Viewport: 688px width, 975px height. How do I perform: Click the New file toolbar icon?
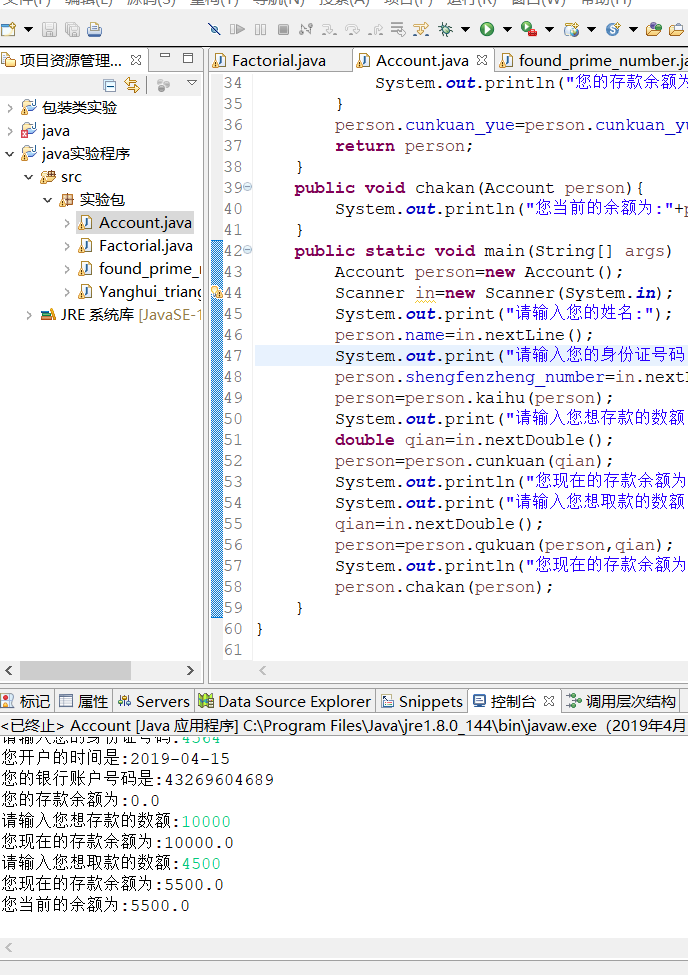coord(9,29)
